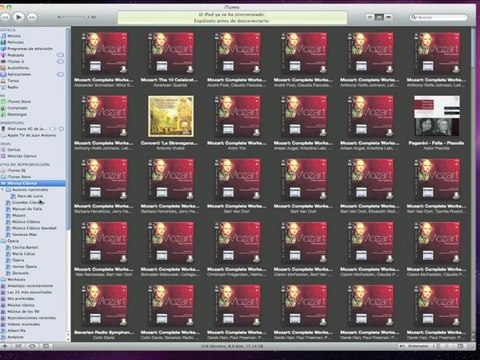This screenshot has height=360, width=480.
Task: Open the Audiolibros library
Action: [x=18, y=68]
